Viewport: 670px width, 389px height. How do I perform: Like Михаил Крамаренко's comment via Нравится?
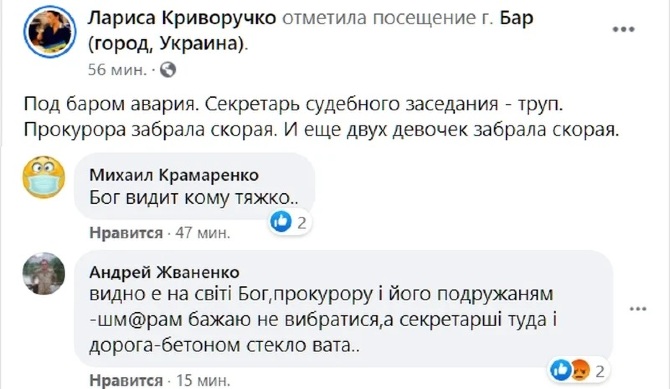[126, 233]
